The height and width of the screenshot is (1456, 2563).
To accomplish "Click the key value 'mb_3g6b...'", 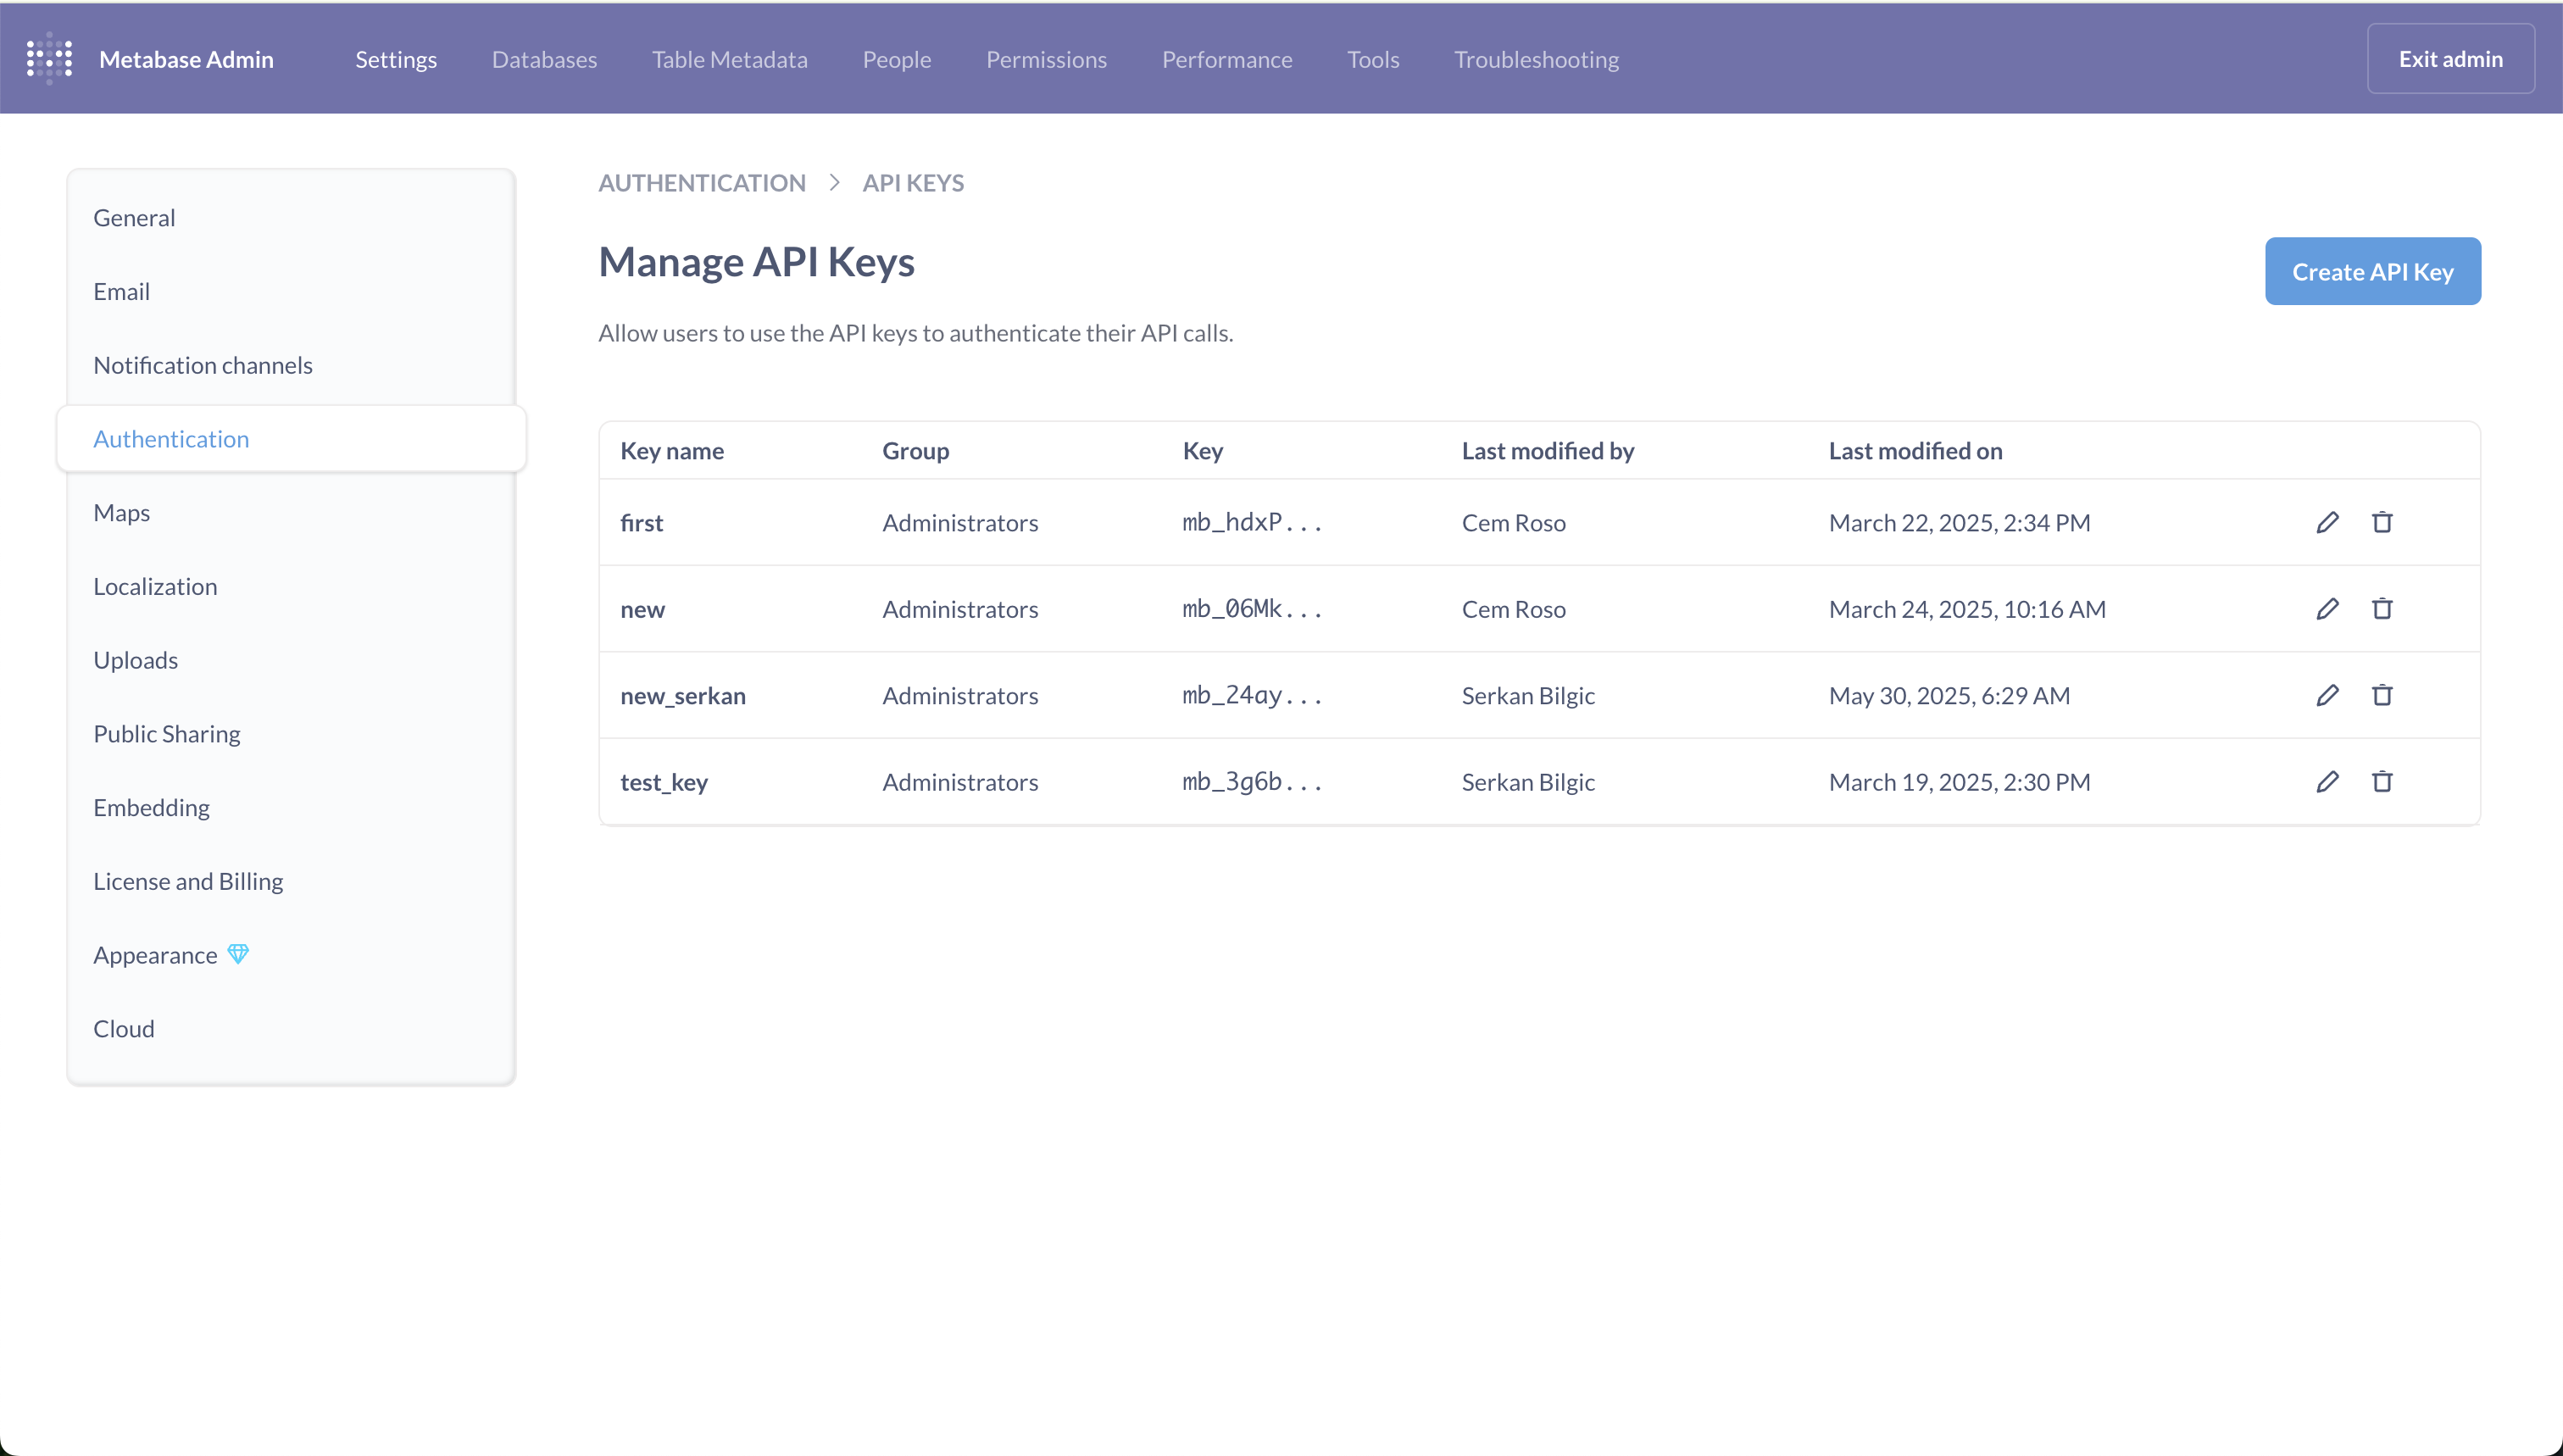I will pos(1252,782).
